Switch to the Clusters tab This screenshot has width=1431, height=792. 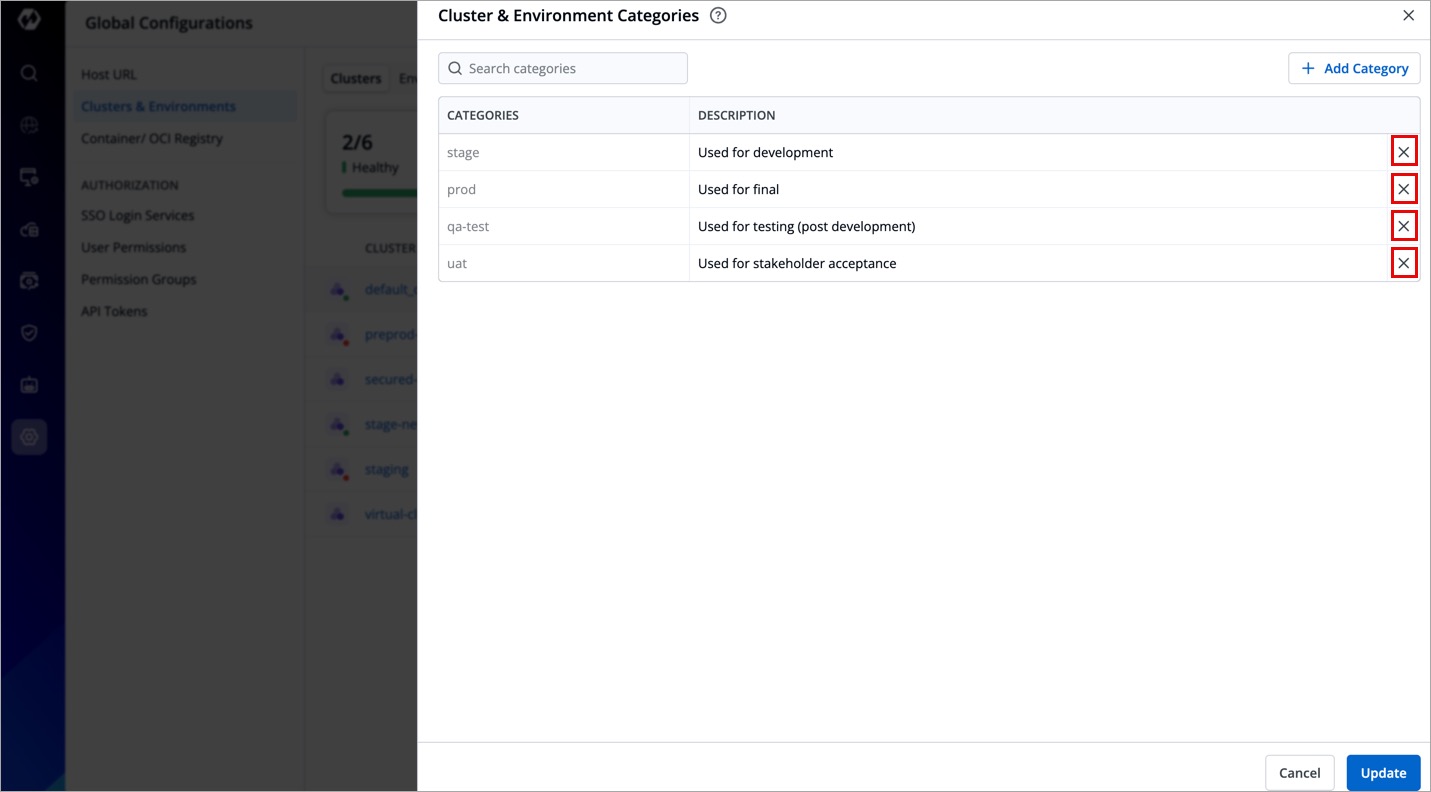(356, 78)
